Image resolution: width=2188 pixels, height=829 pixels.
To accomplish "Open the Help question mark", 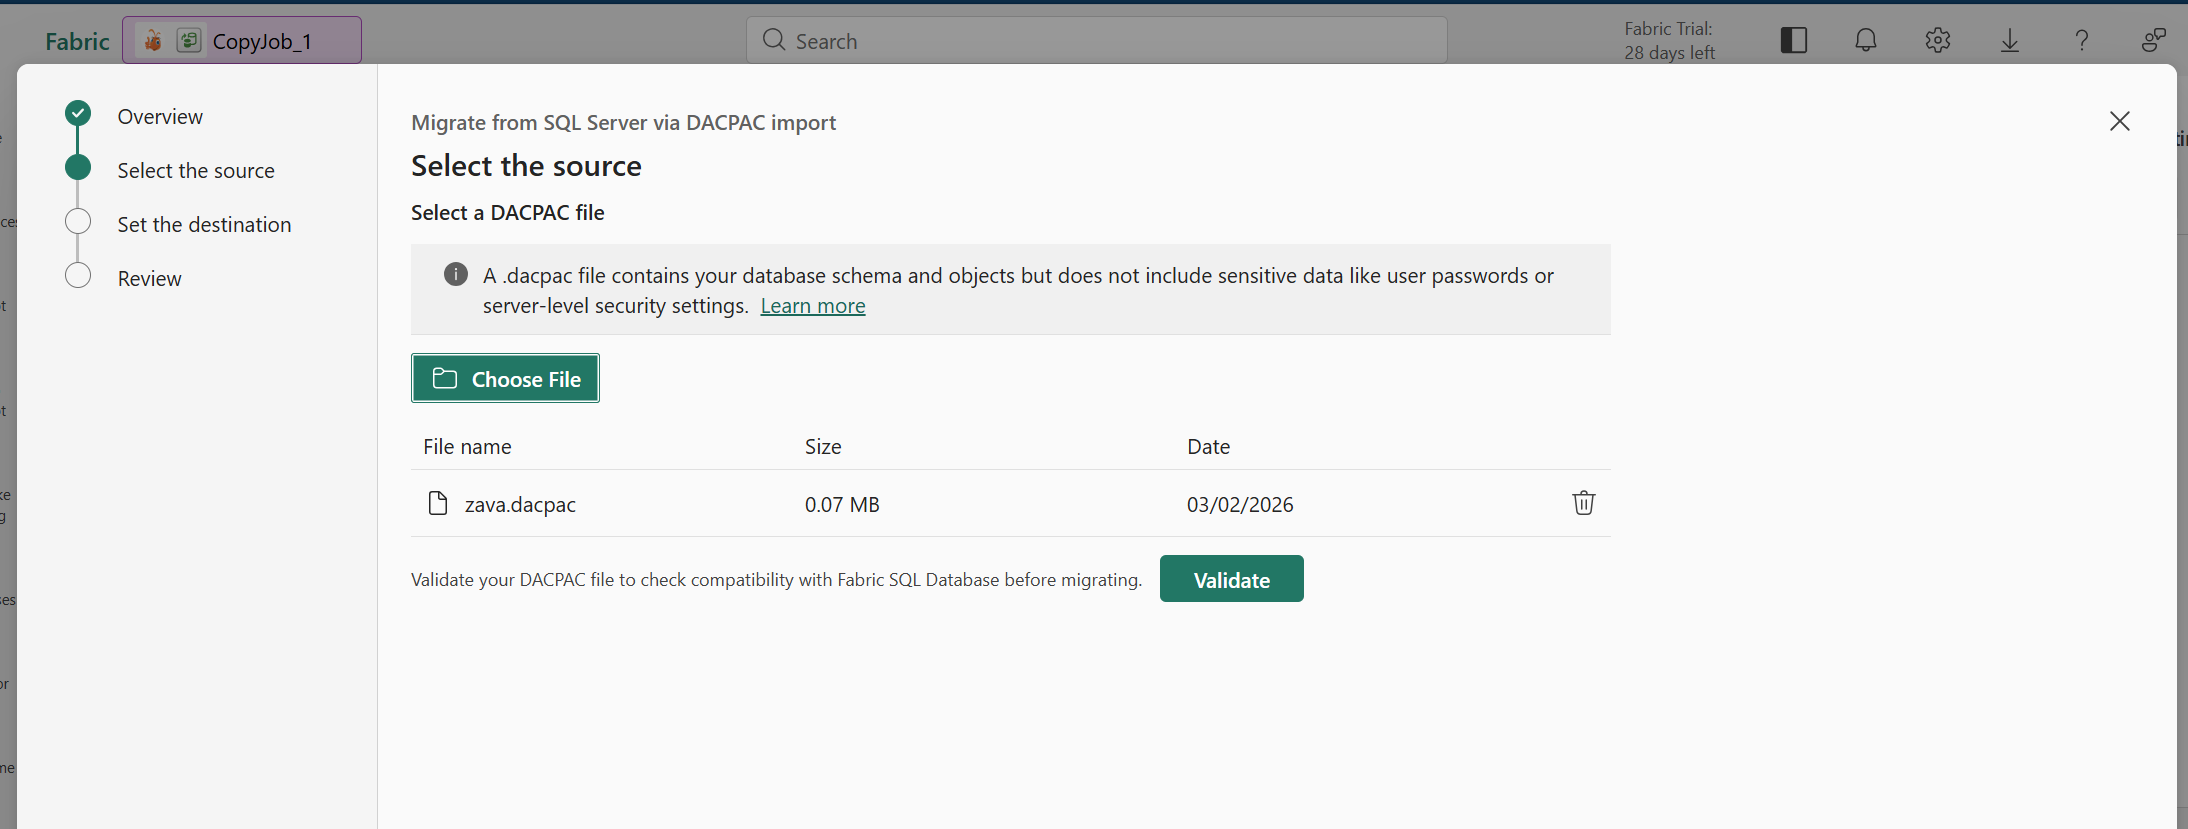I will [x=2081, y=40].
